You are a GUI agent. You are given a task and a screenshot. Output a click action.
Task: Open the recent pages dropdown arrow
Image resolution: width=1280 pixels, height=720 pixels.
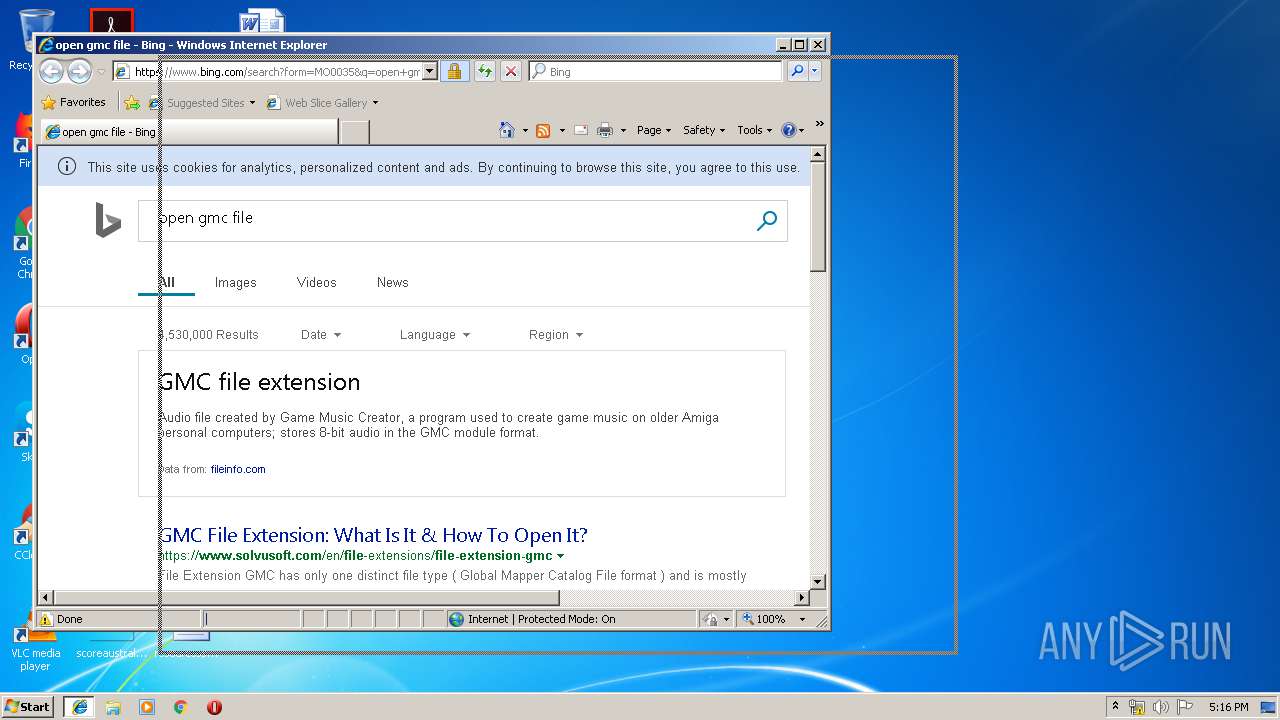pos(101,72)
